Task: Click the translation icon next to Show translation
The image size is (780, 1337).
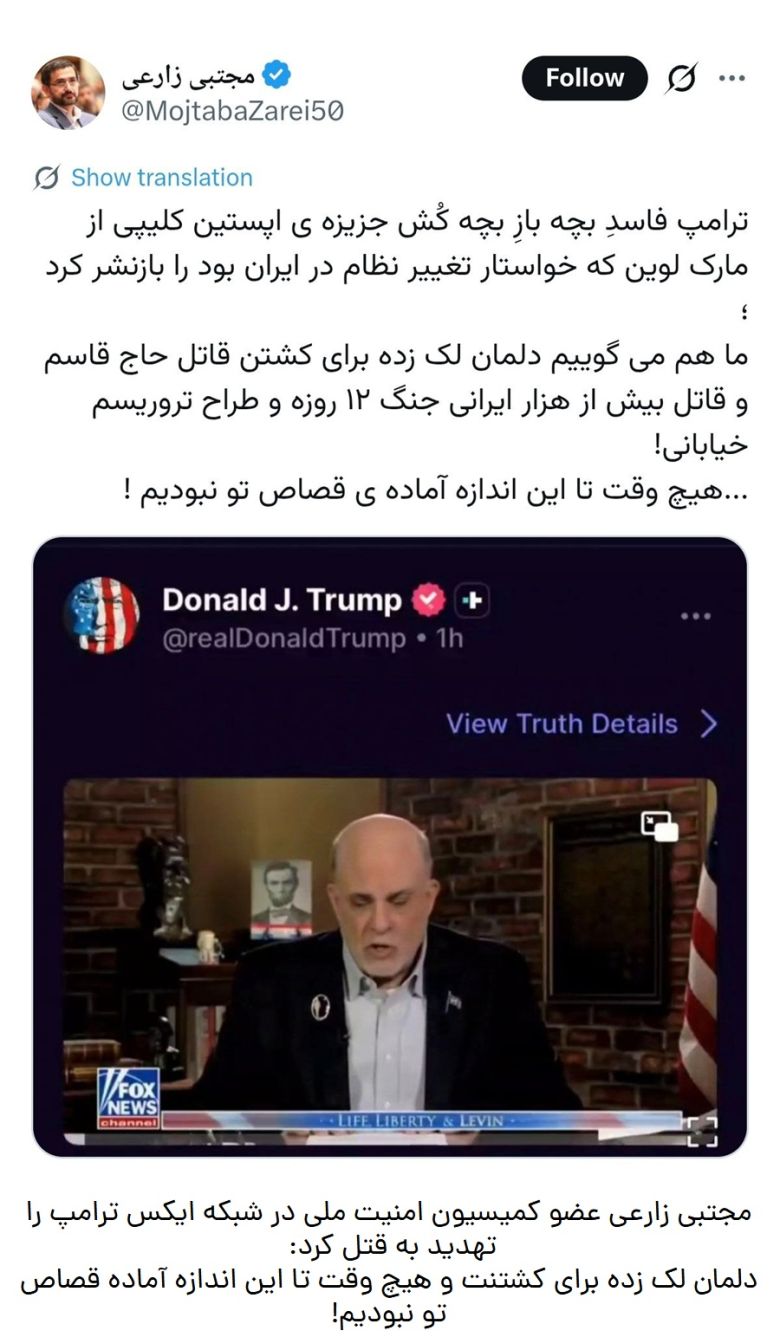Action: 46,178
